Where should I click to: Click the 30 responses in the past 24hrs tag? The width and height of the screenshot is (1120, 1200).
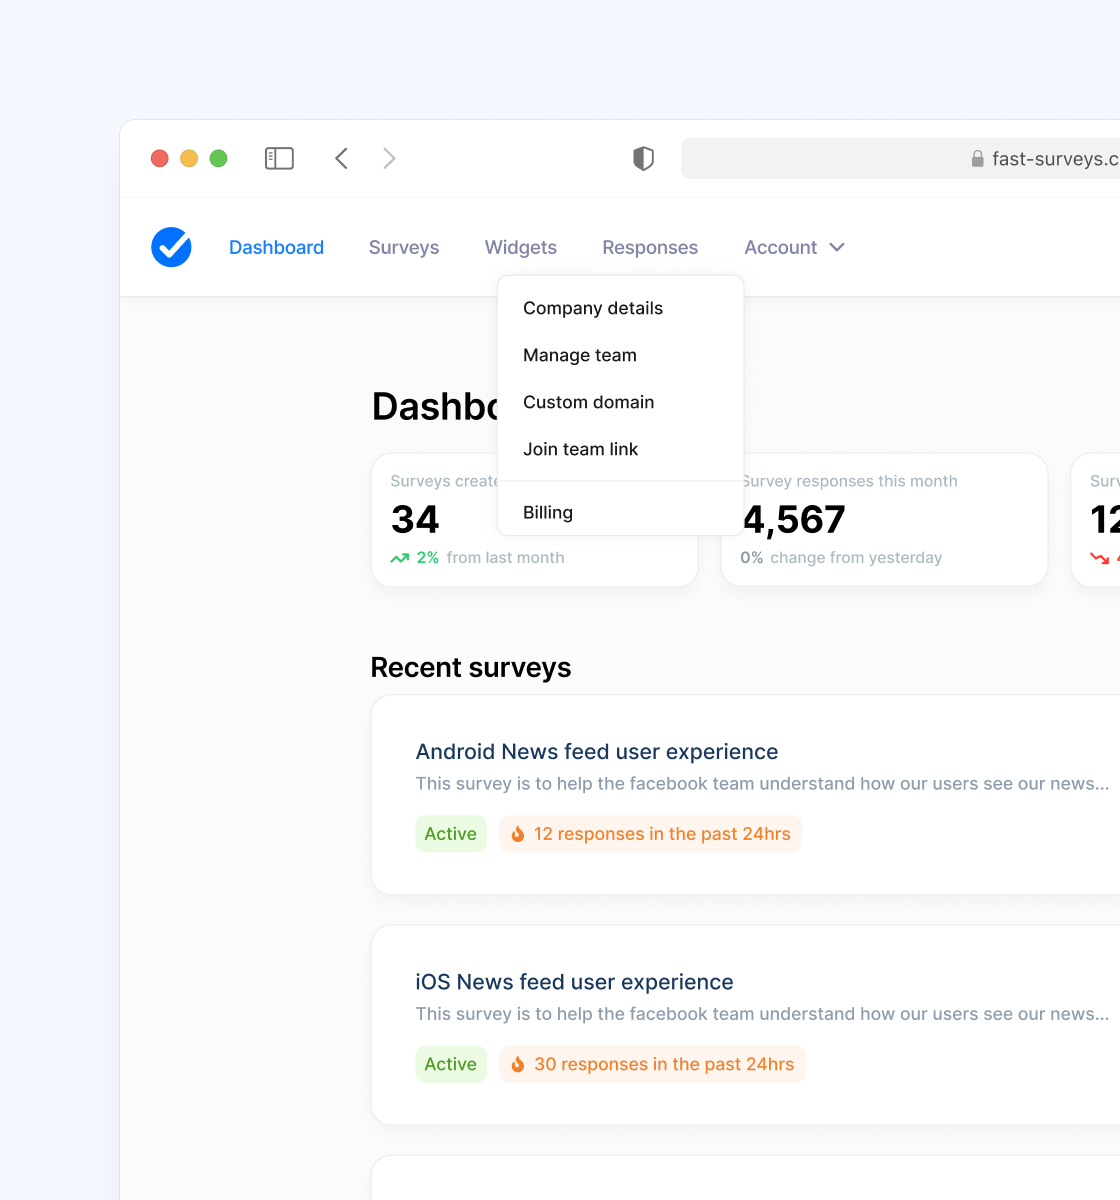click(653, 1064)
